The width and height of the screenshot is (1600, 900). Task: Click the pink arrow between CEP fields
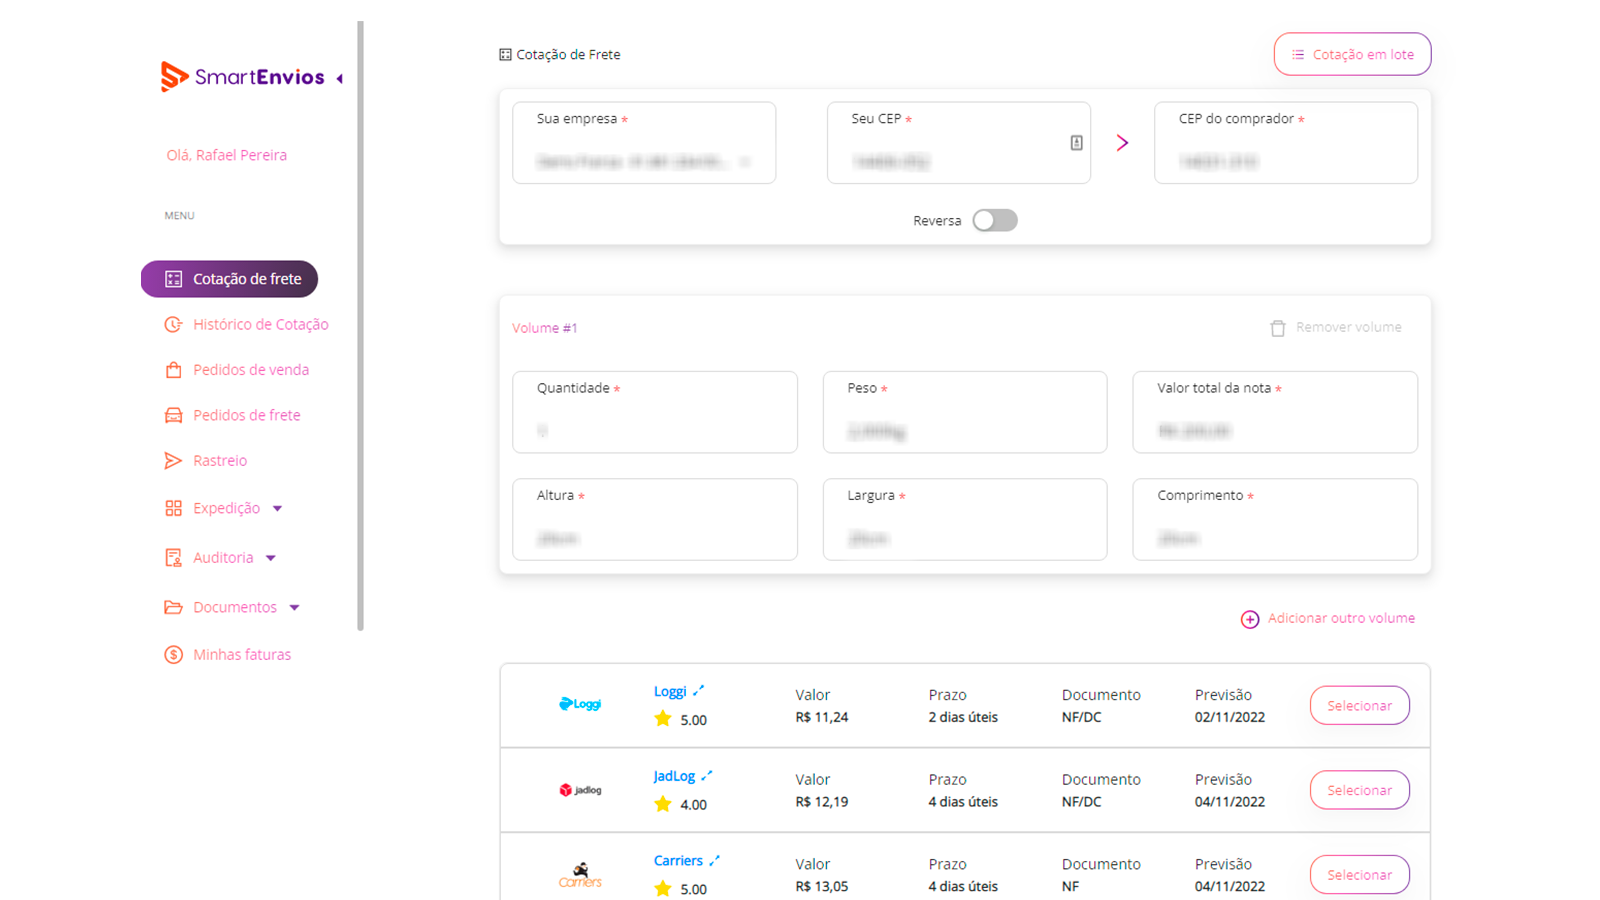(1122, 143)
